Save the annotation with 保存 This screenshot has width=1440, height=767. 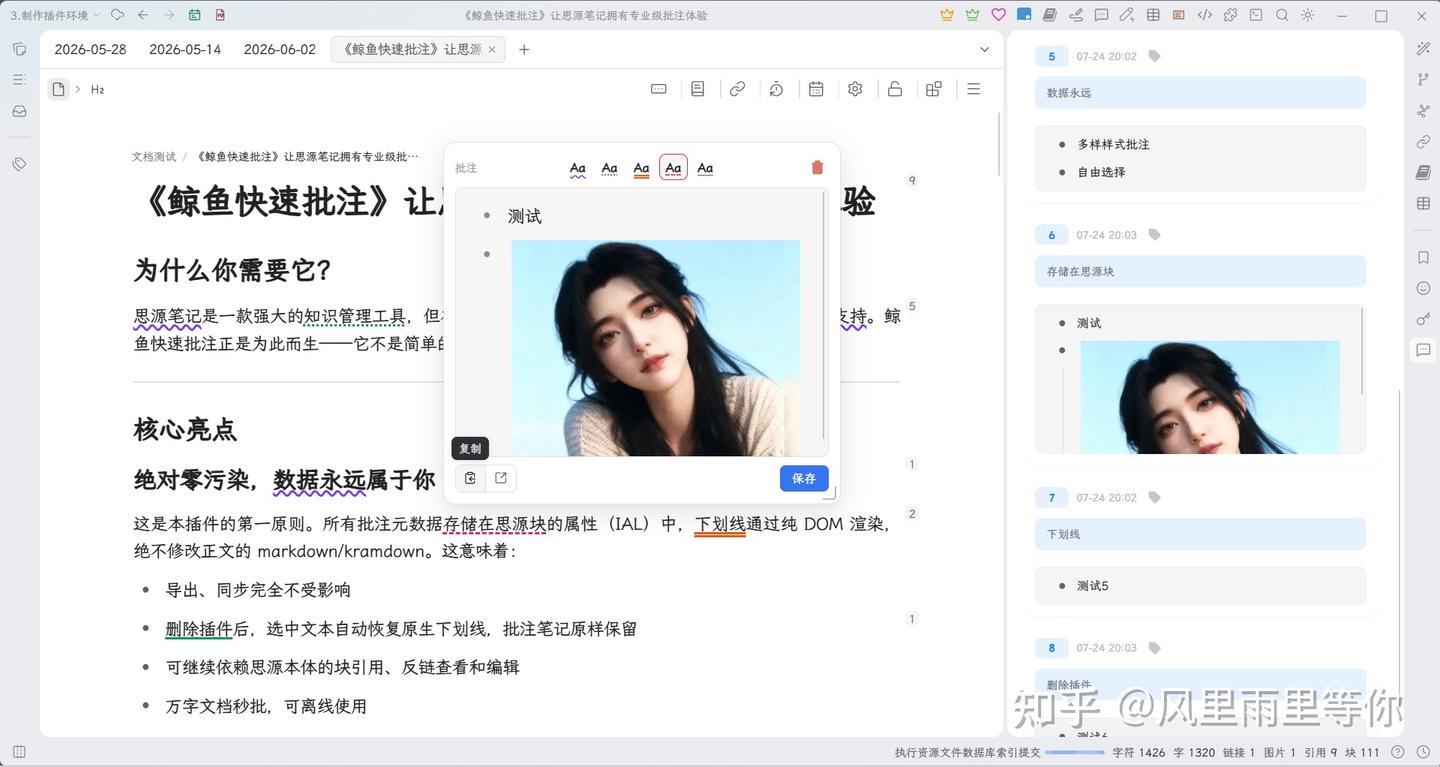[x=804, y=478]
